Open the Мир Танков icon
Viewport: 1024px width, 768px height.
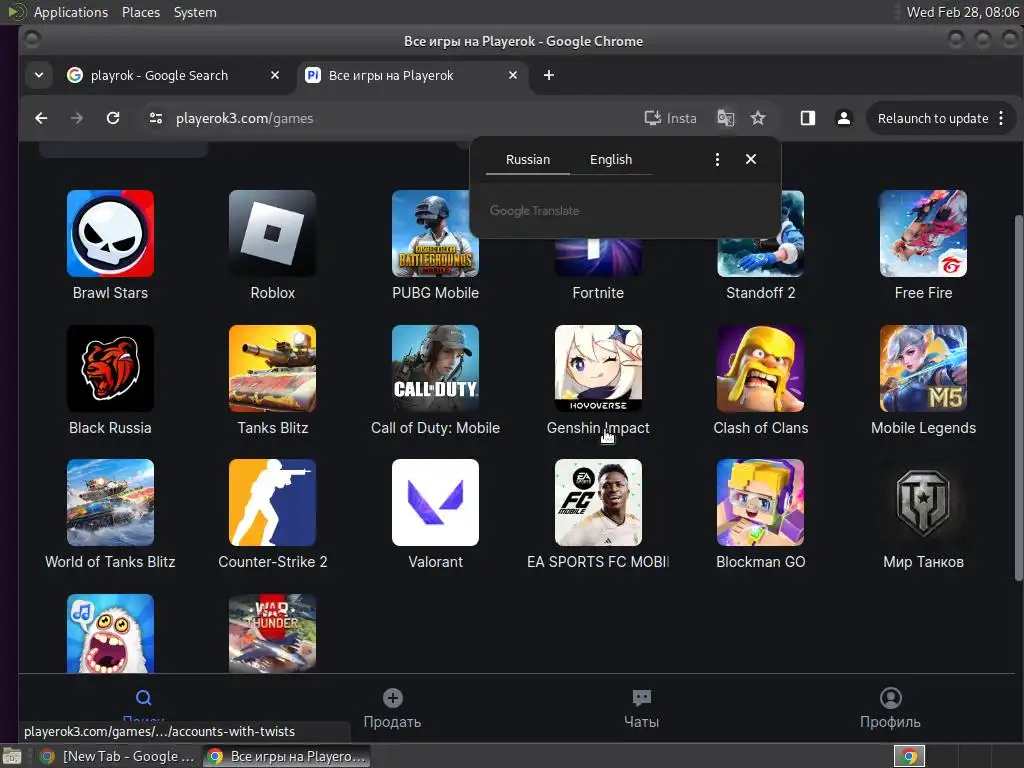click(x=923, y=502)
